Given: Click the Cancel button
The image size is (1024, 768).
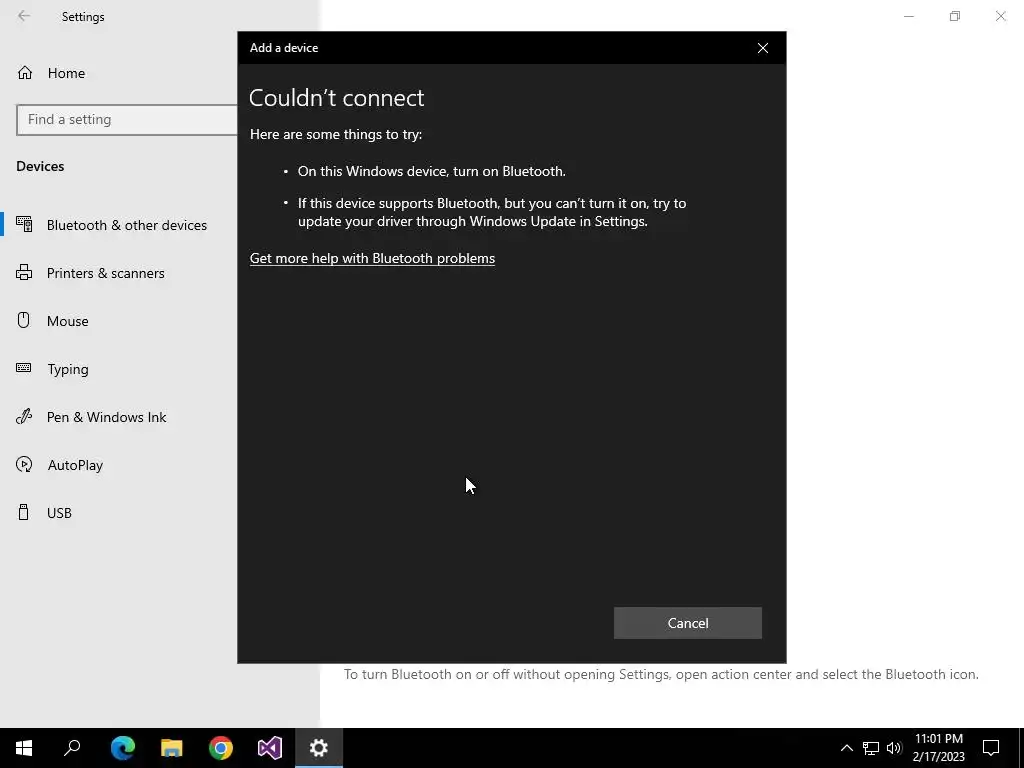Looking at the screenshot, I should (x=688, y=623).
